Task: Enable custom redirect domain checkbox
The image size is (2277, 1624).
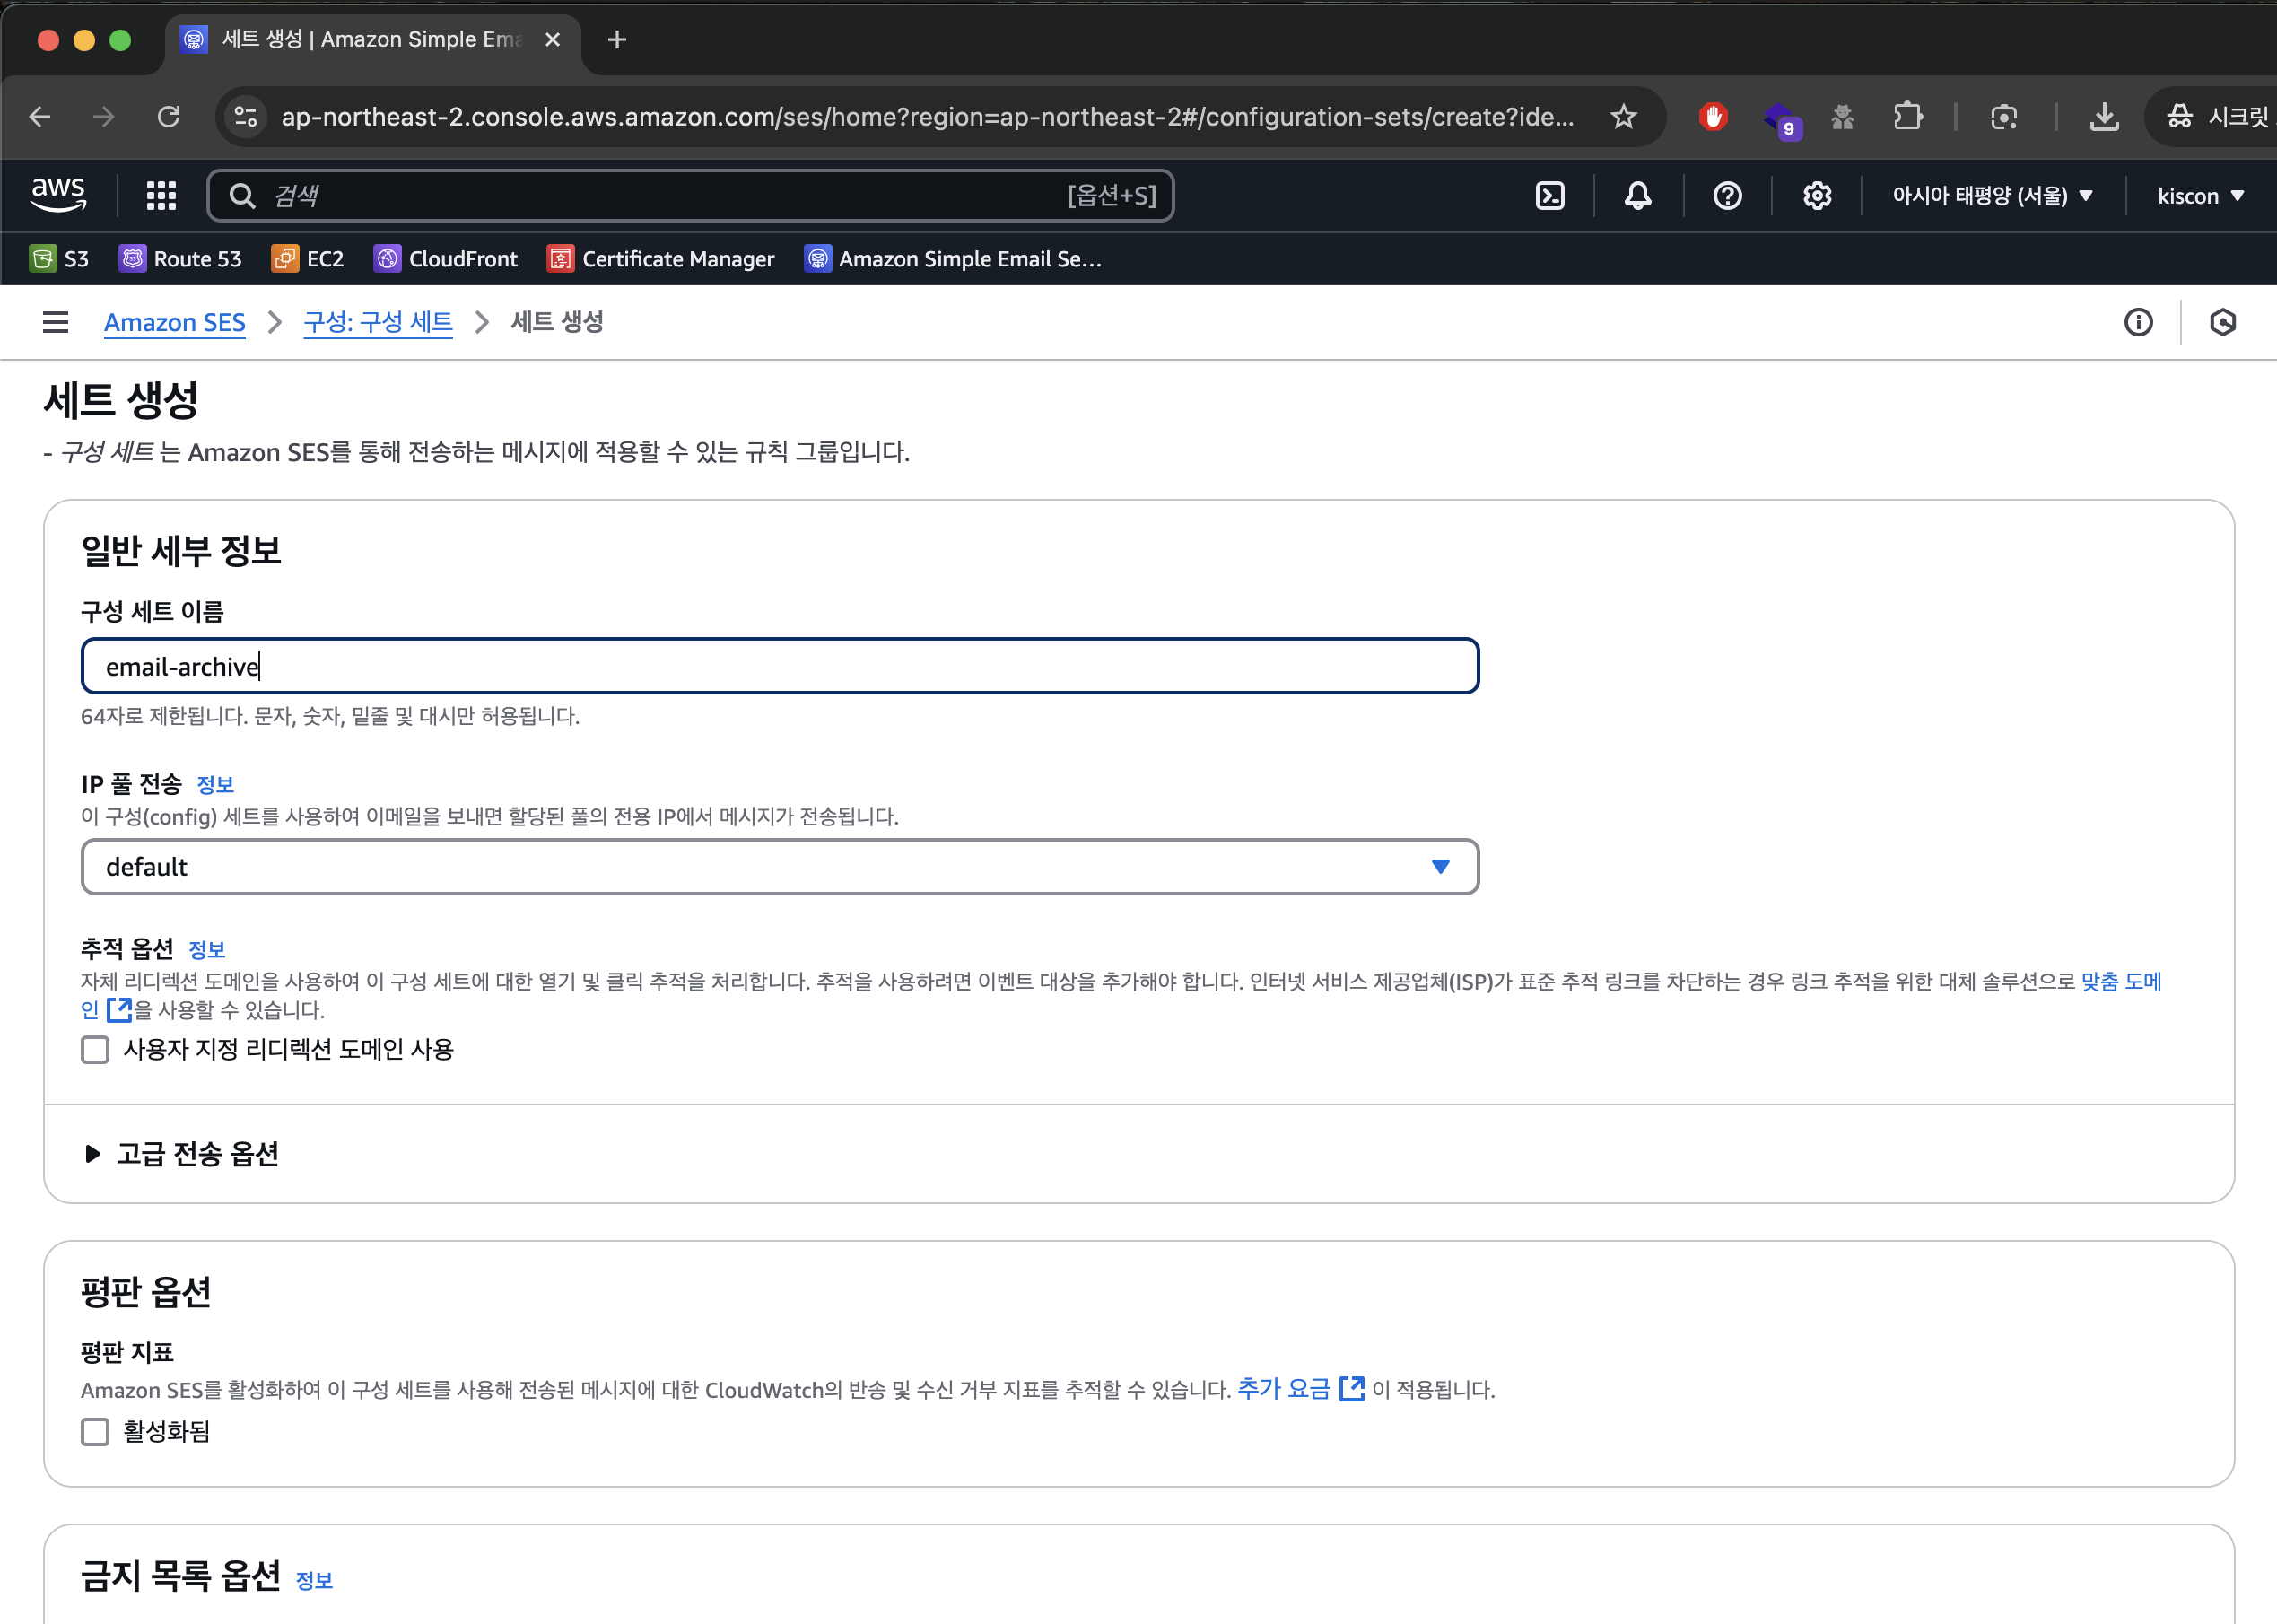Action: pos(95,1050)
